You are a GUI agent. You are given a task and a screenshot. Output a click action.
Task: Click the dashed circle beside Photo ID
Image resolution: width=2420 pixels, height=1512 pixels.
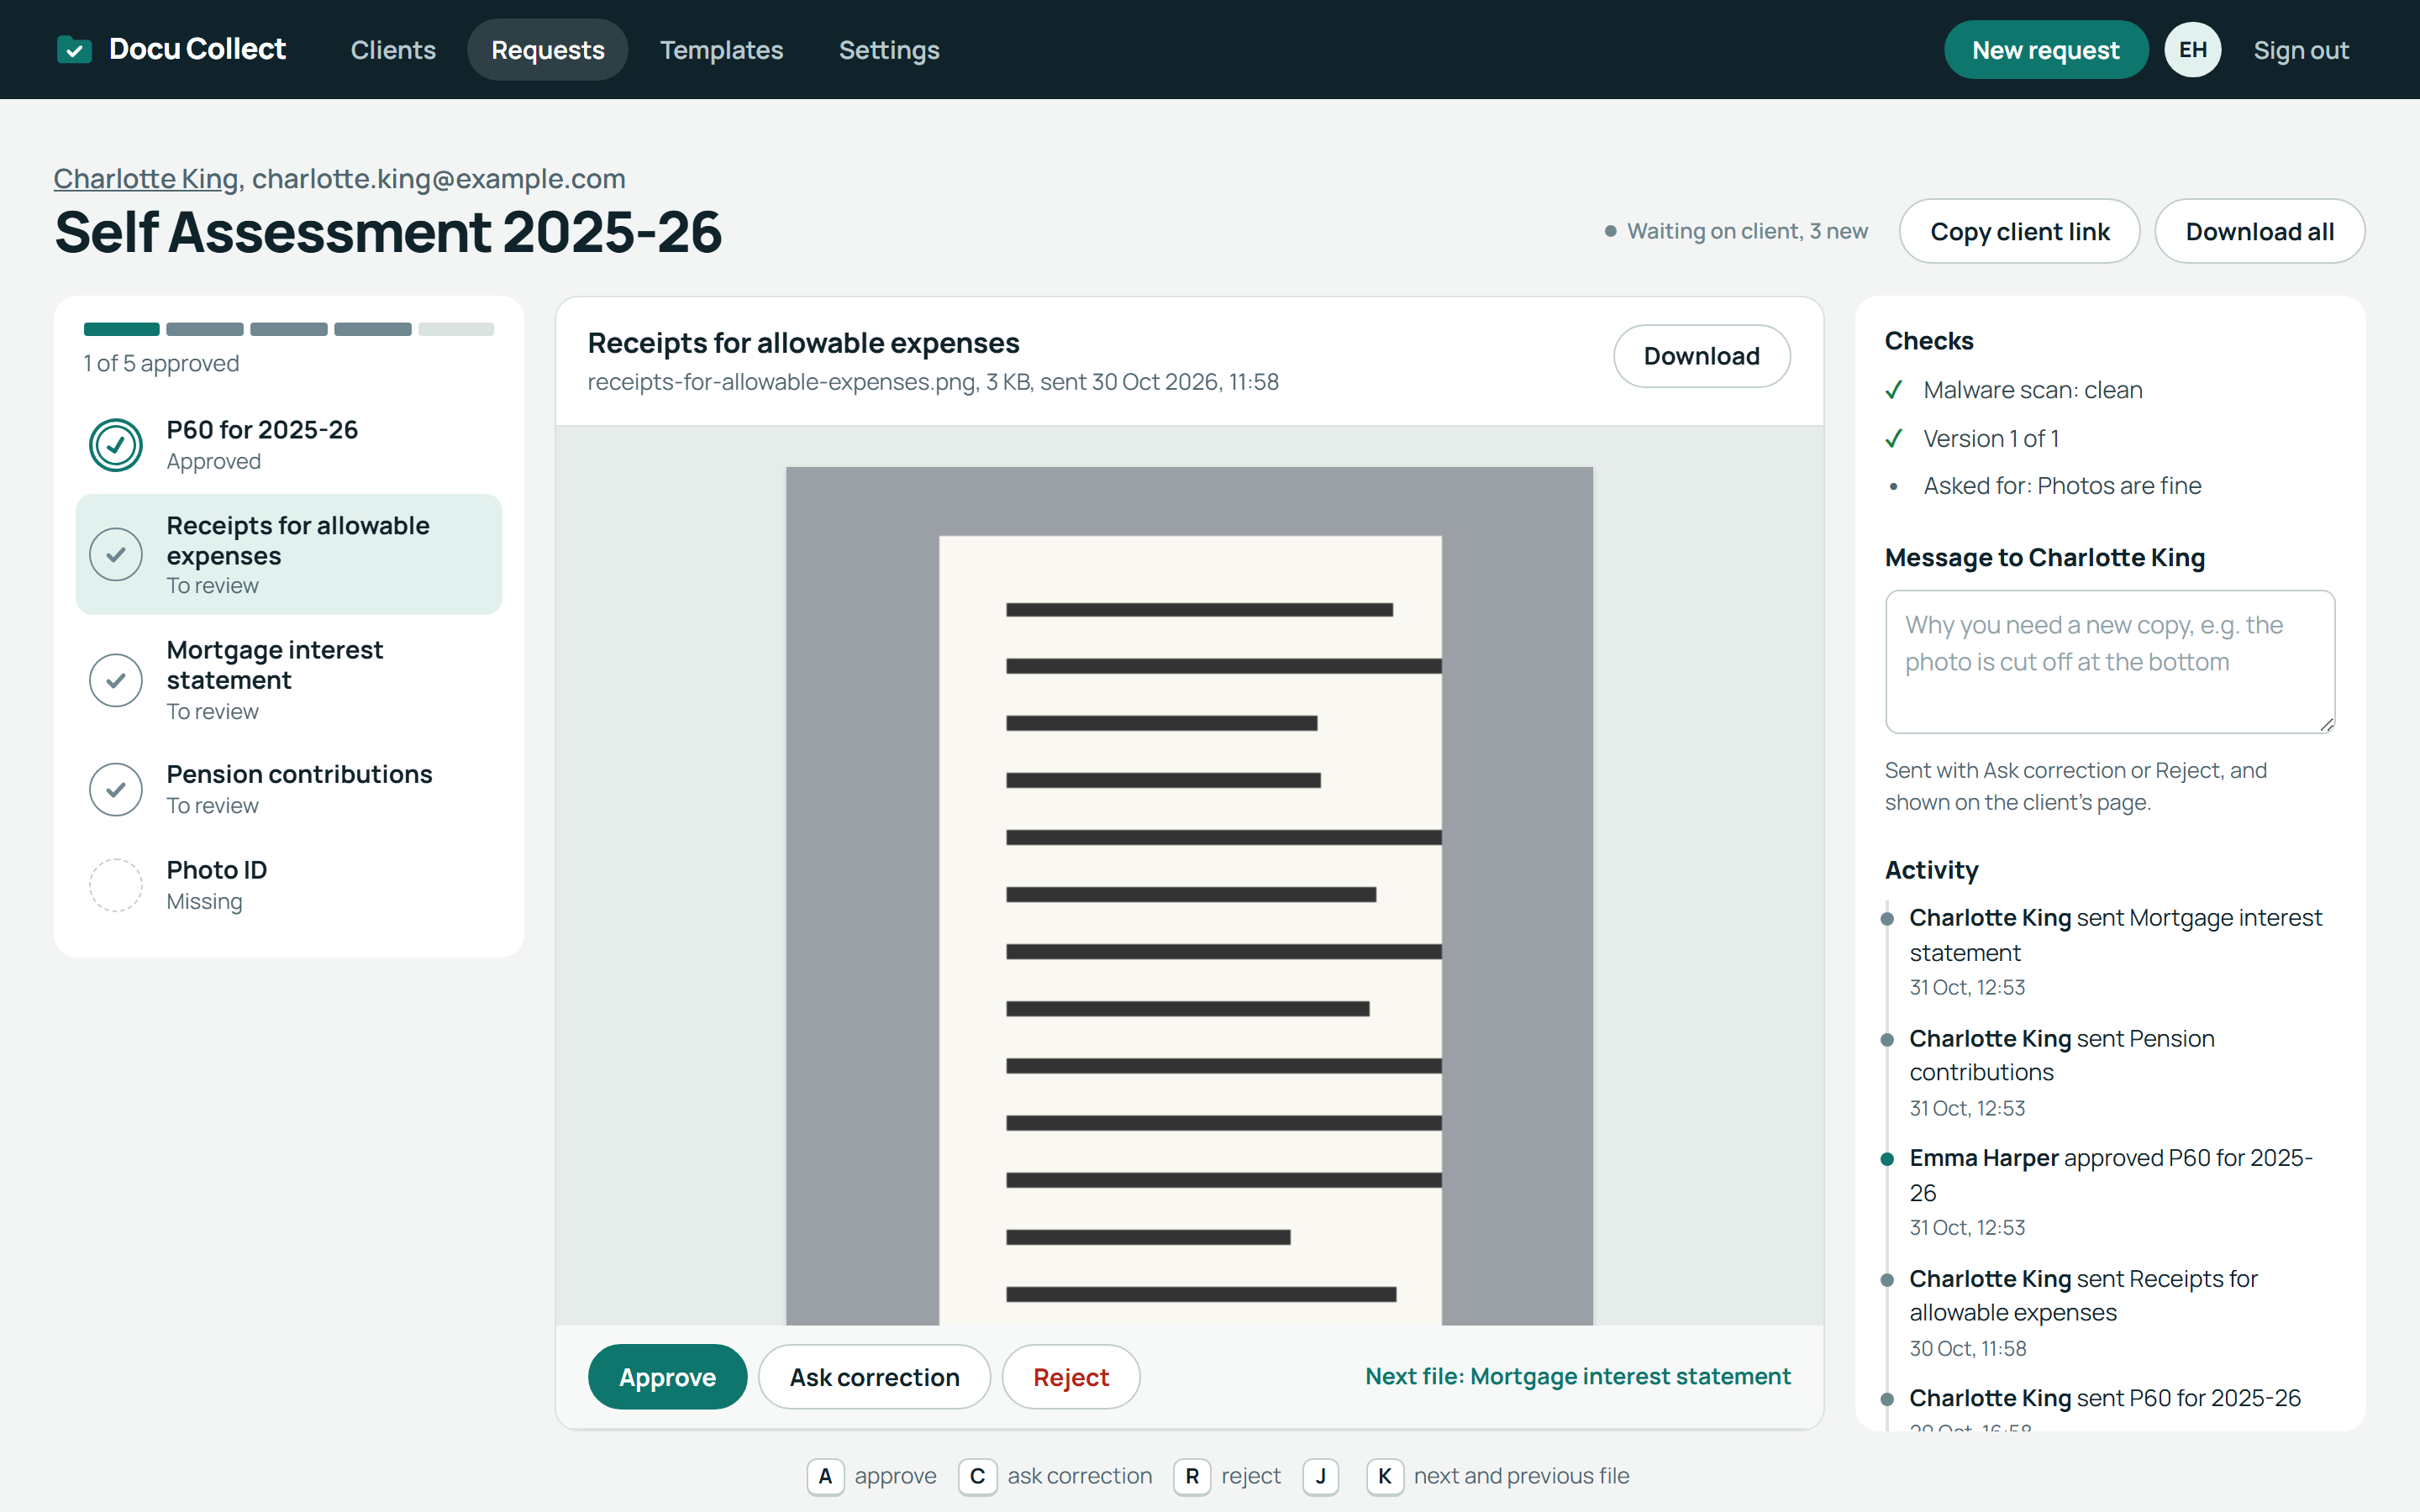point(116,885)
